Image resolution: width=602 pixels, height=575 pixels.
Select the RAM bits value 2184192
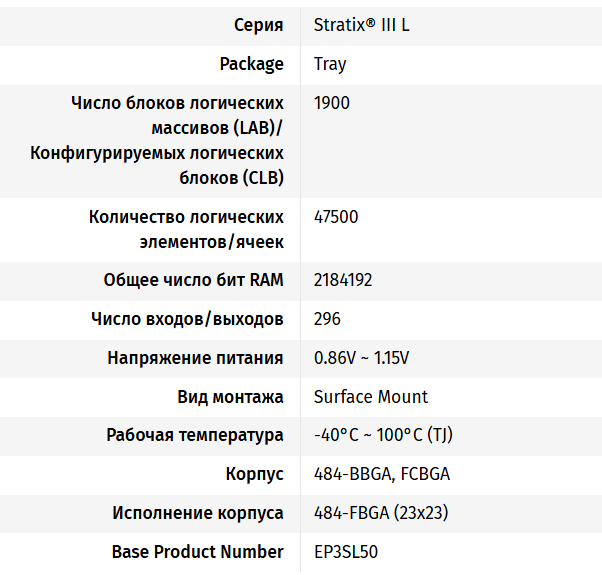click(x=343, y=280)
